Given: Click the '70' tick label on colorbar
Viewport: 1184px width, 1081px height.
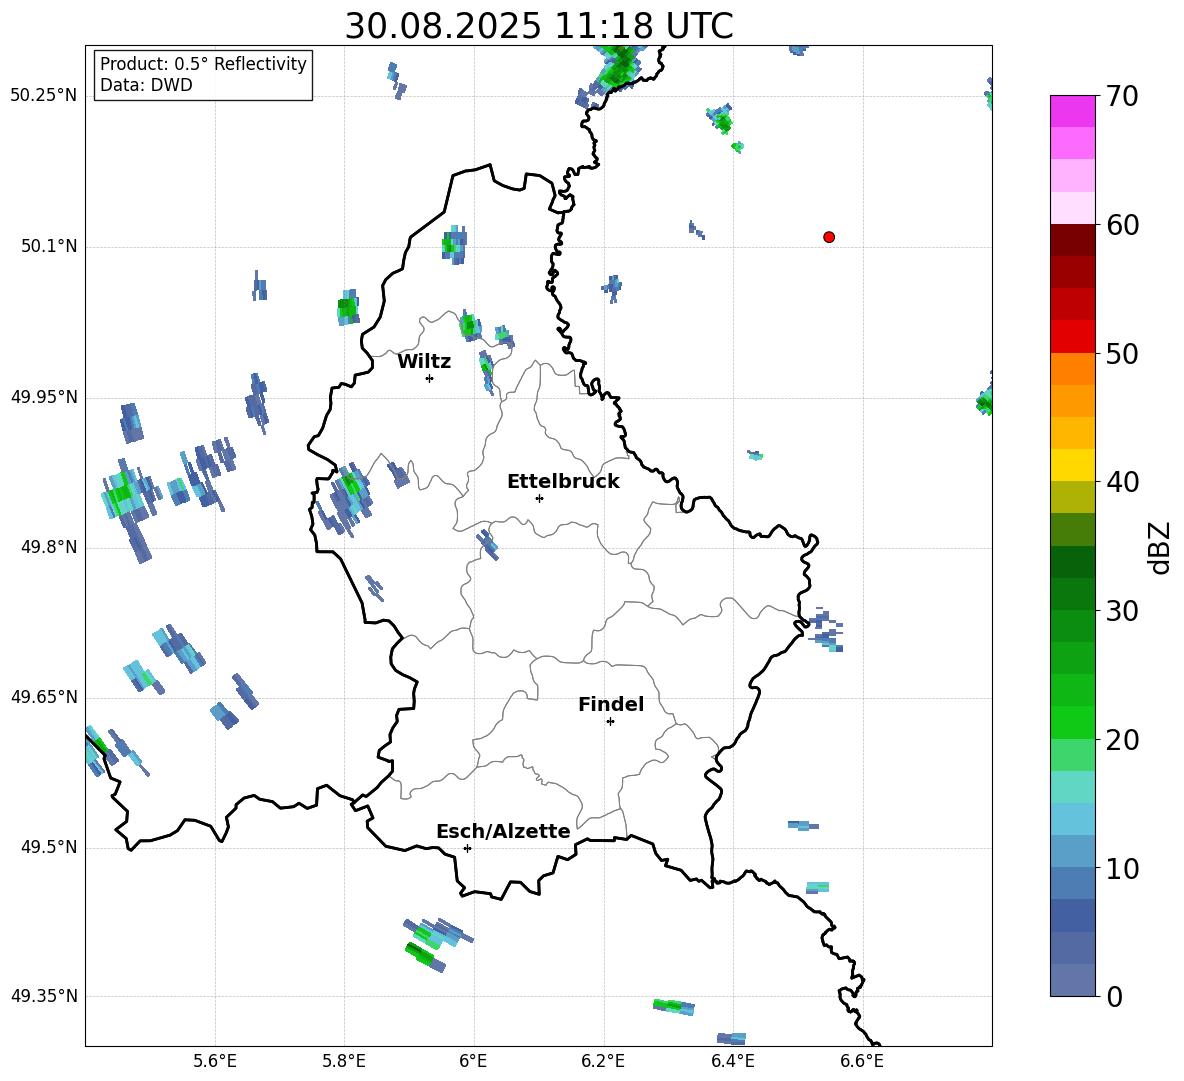Looking at the screenshot, I should tap(1124, 97).
